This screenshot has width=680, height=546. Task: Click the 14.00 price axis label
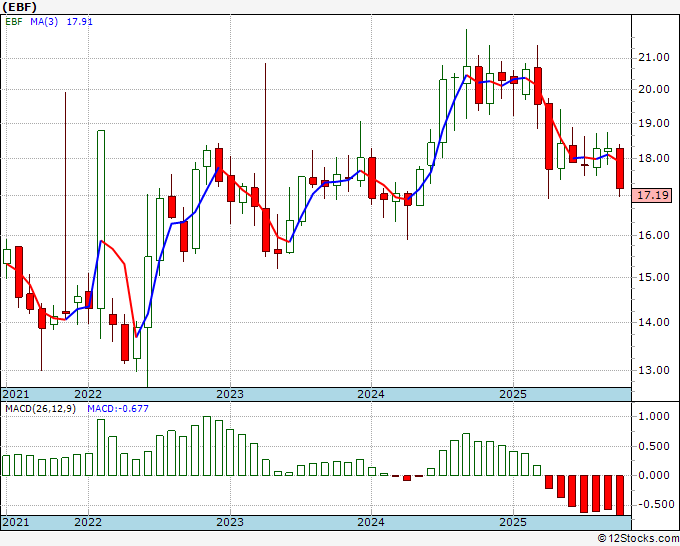[654, 322]
